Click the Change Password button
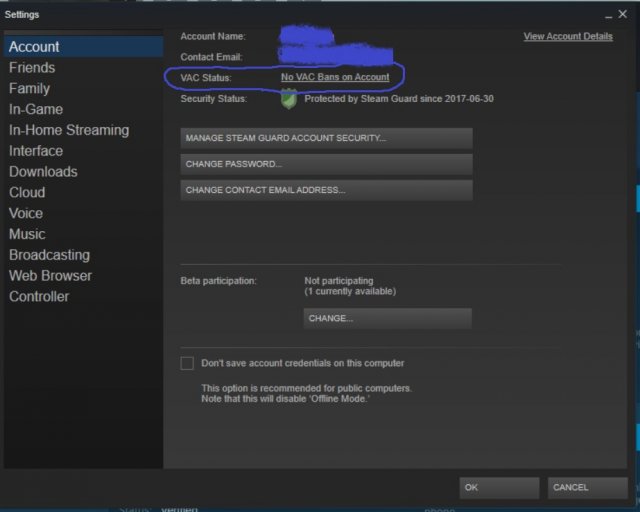 pos(327,164)
